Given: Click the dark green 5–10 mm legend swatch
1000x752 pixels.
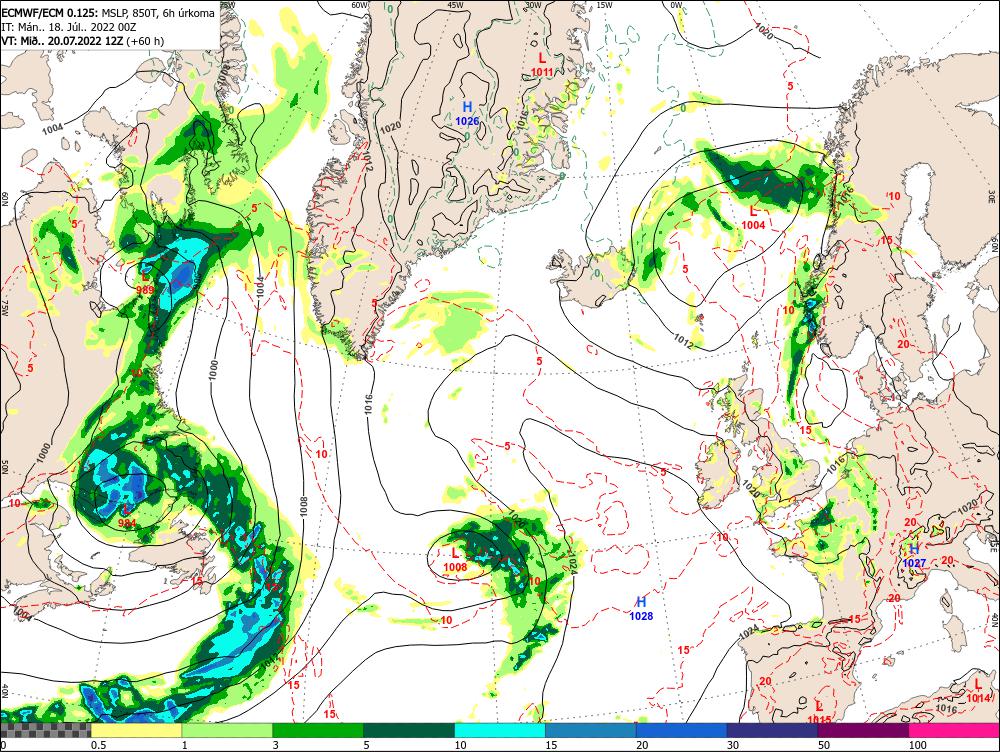Looking at the screenshot, I should tap(409, 730).
